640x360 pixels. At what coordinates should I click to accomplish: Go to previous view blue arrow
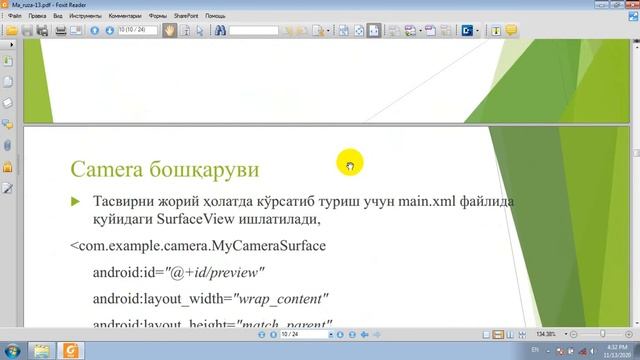364,334
